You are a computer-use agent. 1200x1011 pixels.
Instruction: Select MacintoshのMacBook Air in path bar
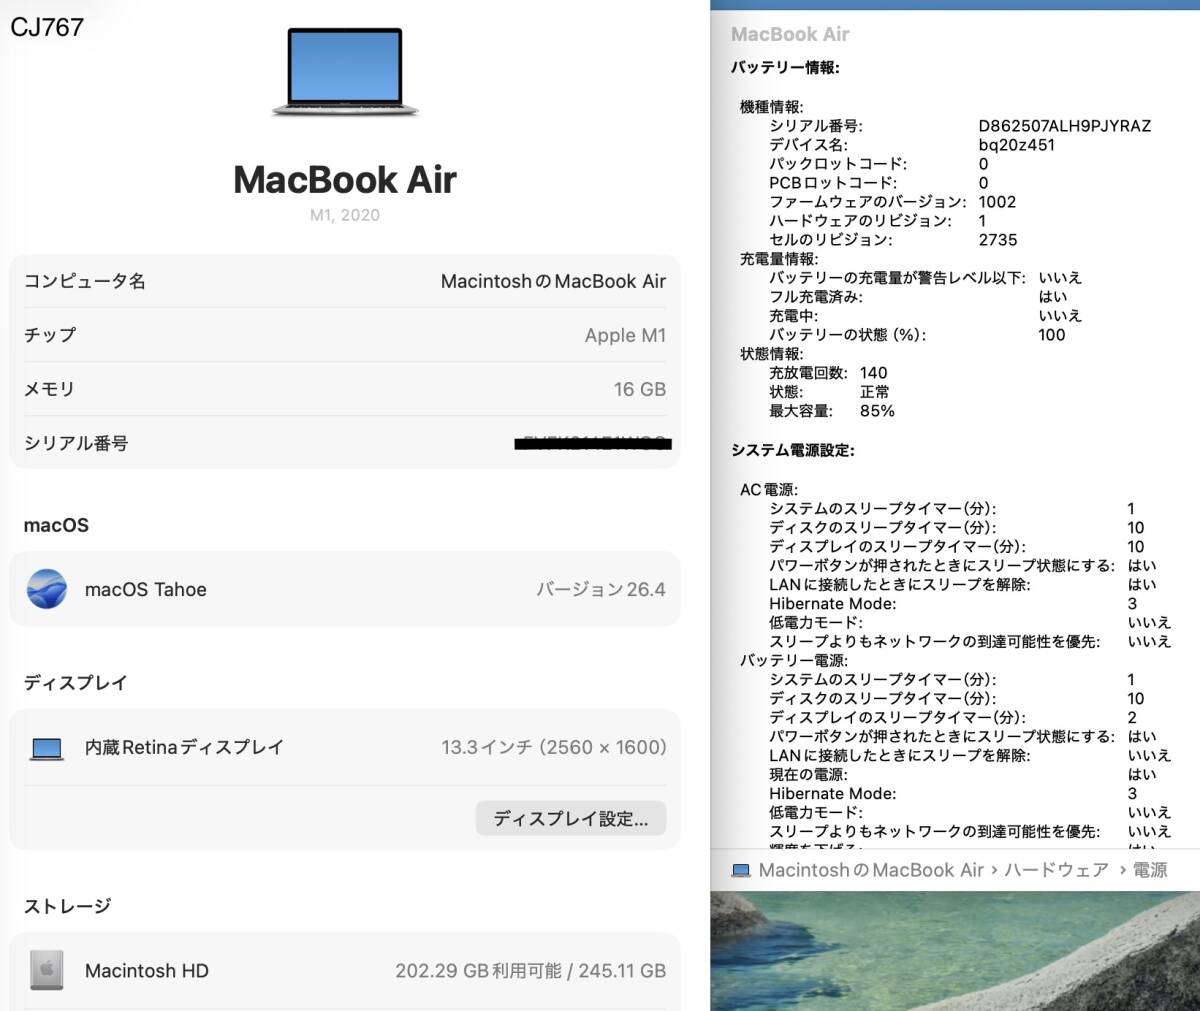(x=871, y=870)
